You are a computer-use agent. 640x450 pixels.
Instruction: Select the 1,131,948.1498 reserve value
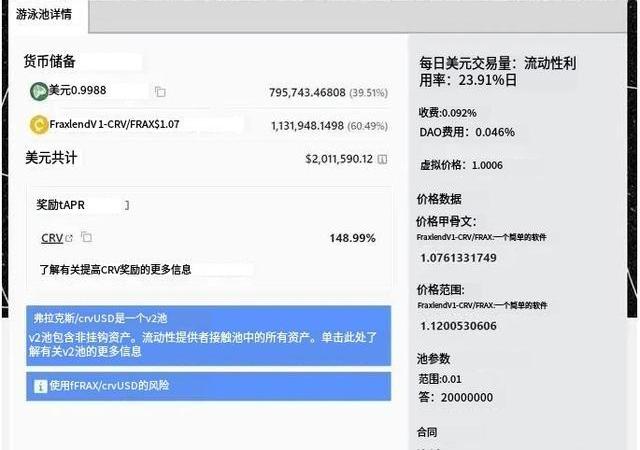tap(307, 126)
